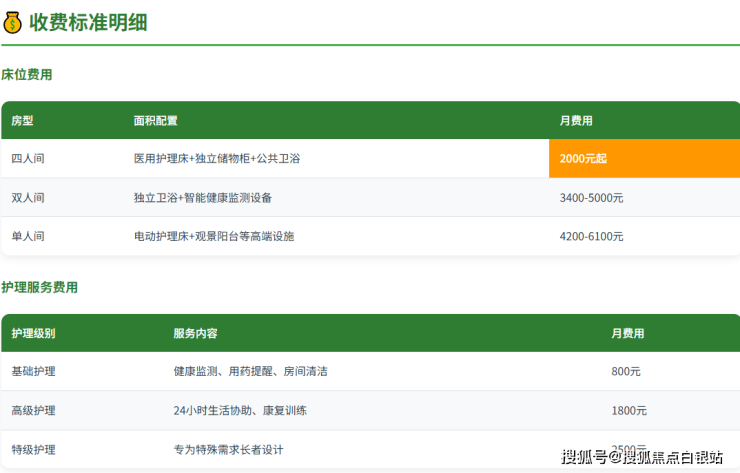Select the 护理服务费用 section heading
Image resolution: width=740 pixels, height=473 pixels.
point(40,288)
